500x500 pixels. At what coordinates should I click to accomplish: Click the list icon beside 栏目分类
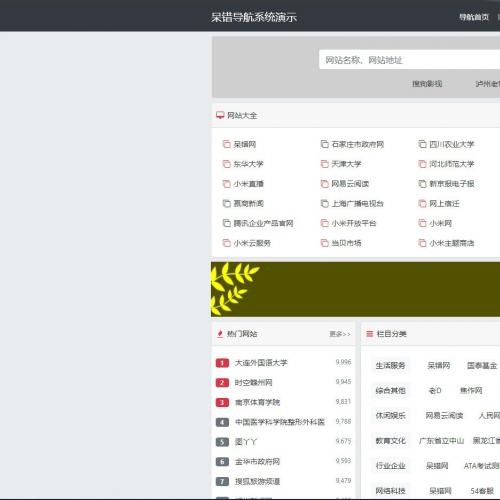point(369,334)
